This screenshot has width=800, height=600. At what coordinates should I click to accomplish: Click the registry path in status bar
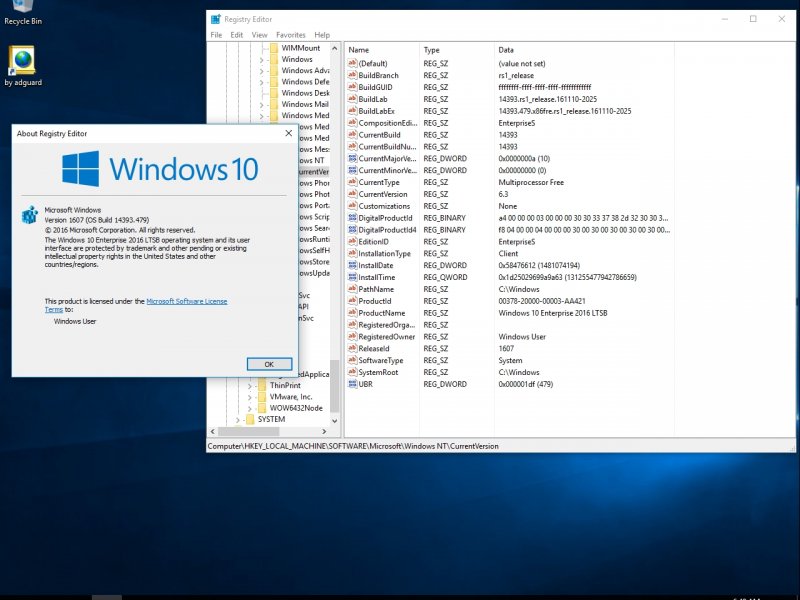[x=353, y=446]
